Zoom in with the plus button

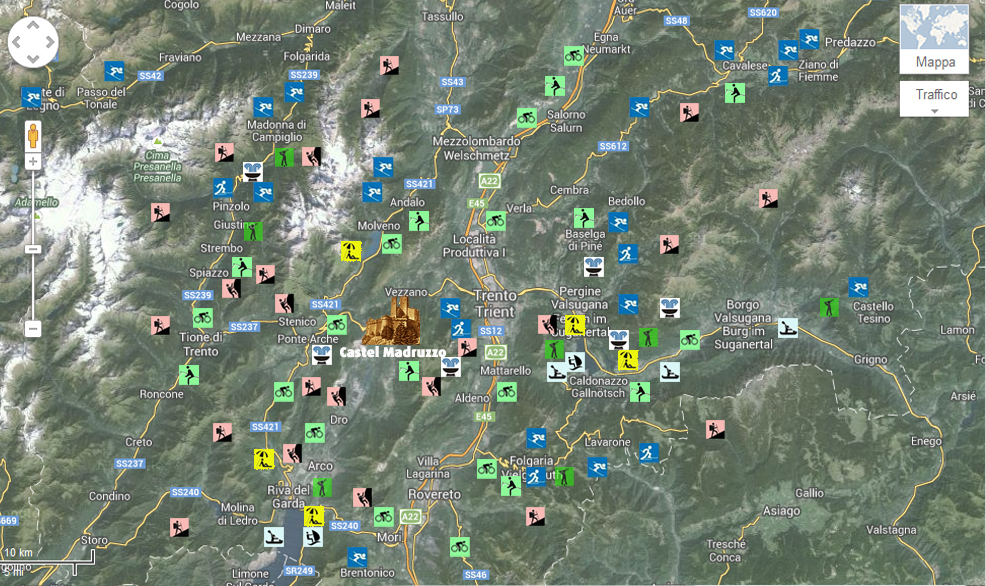[33, 161]
